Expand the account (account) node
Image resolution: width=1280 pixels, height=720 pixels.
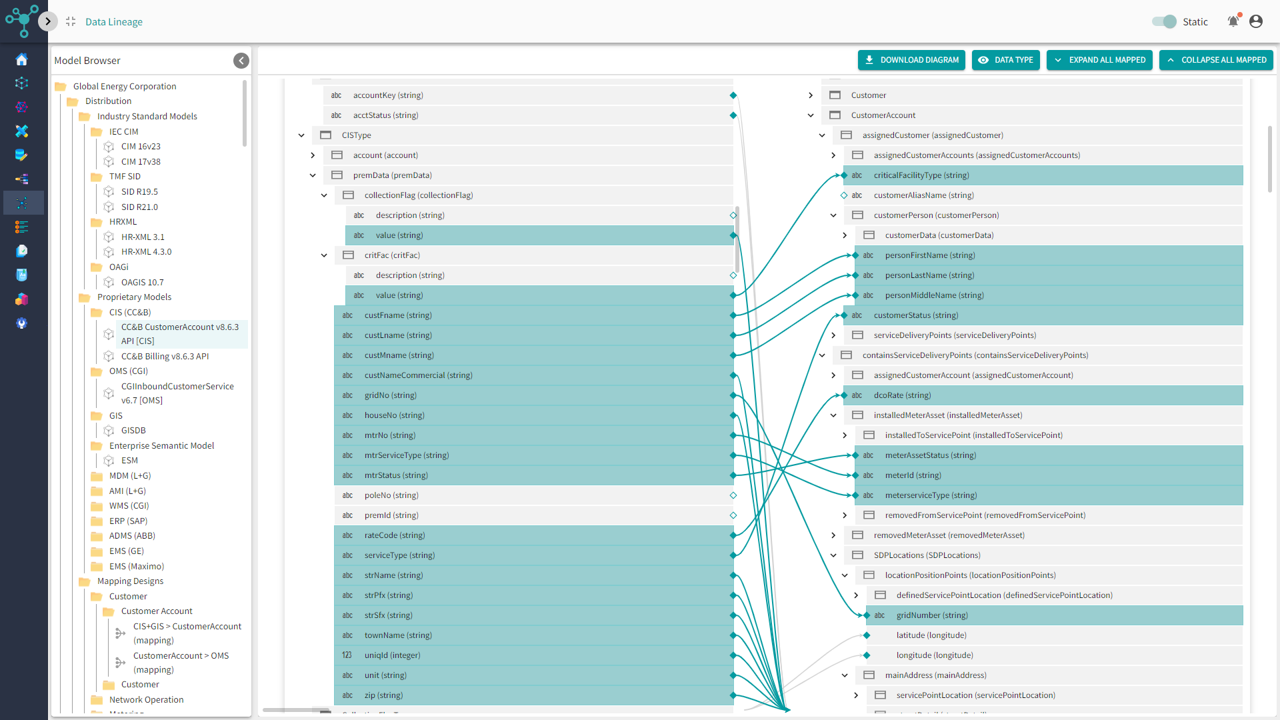pyautogui.click(x=313, y=155)
